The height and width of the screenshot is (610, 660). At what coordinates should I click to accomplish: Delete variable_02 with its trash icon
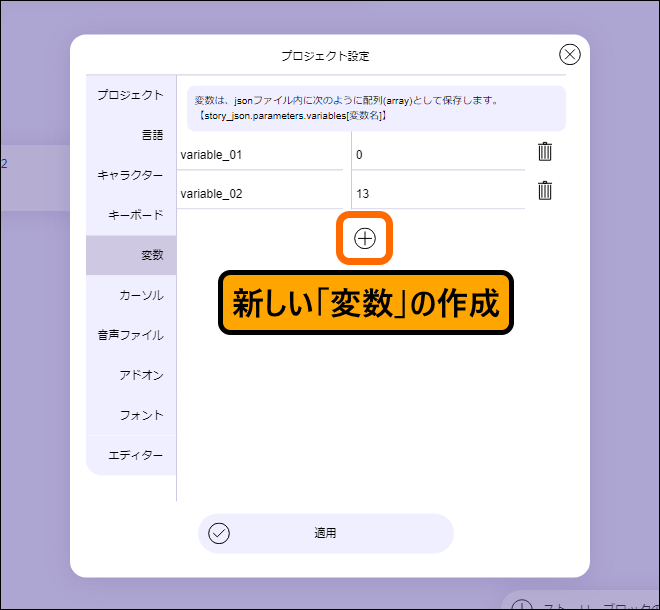coord(545,191)
